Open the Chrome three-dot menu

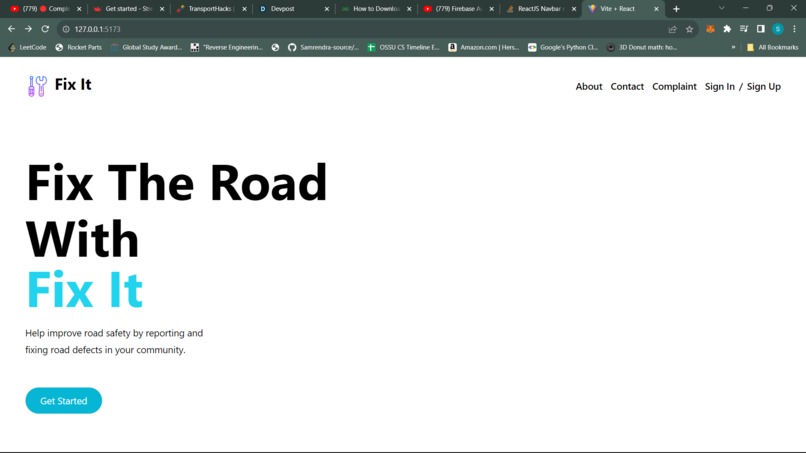[x=794, y=29]
